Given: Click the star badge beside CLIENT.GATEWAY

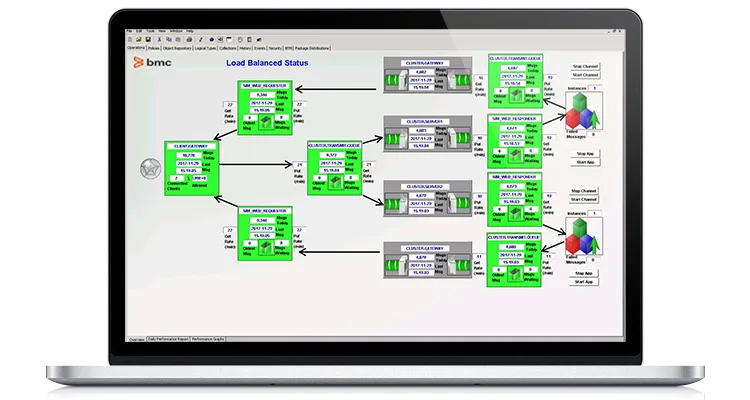Looking at the screenshot, I should click(151, 169).
